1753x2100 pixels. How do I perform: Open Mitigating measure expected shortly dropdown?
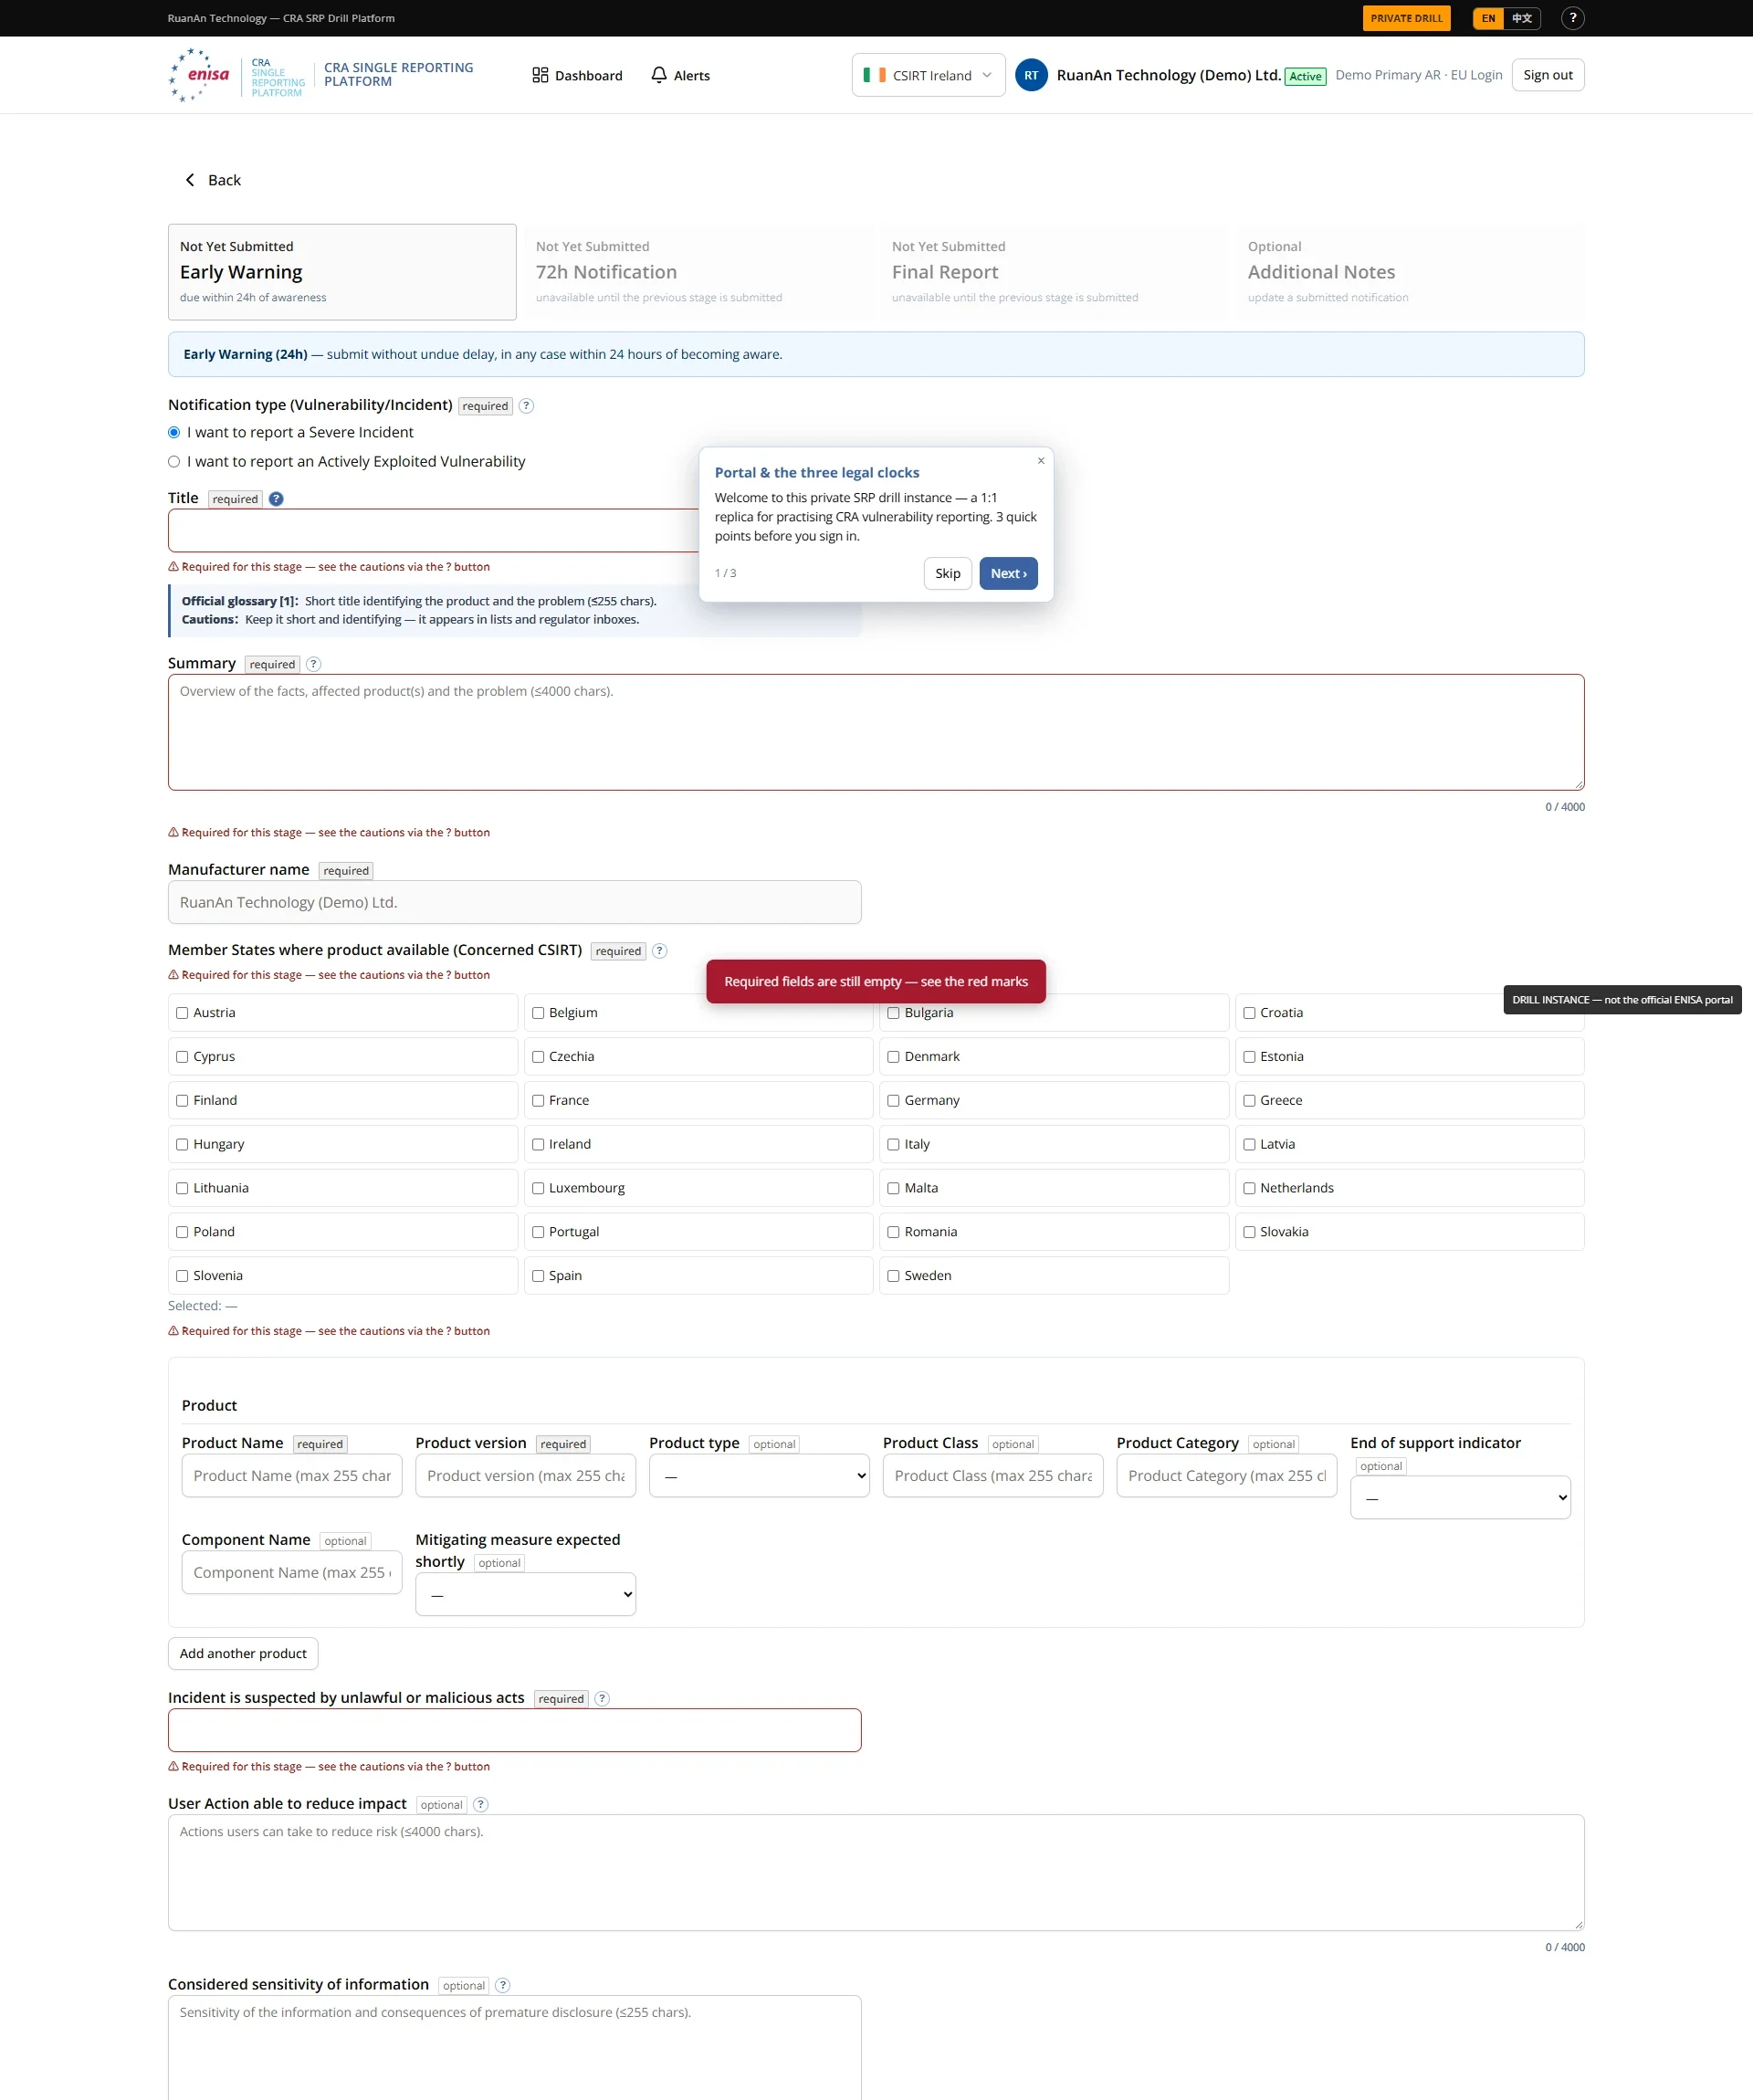tap(525, 1595)
